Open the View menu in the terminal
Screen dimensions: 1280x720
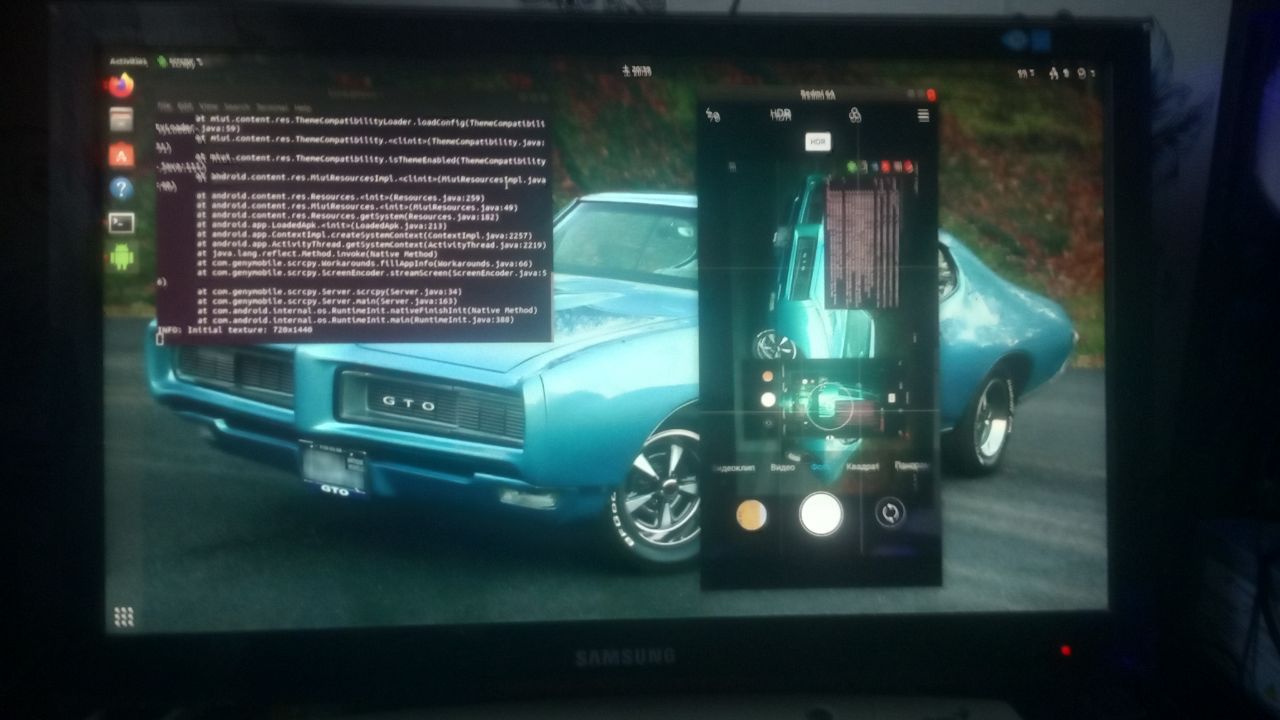point(208,106)
